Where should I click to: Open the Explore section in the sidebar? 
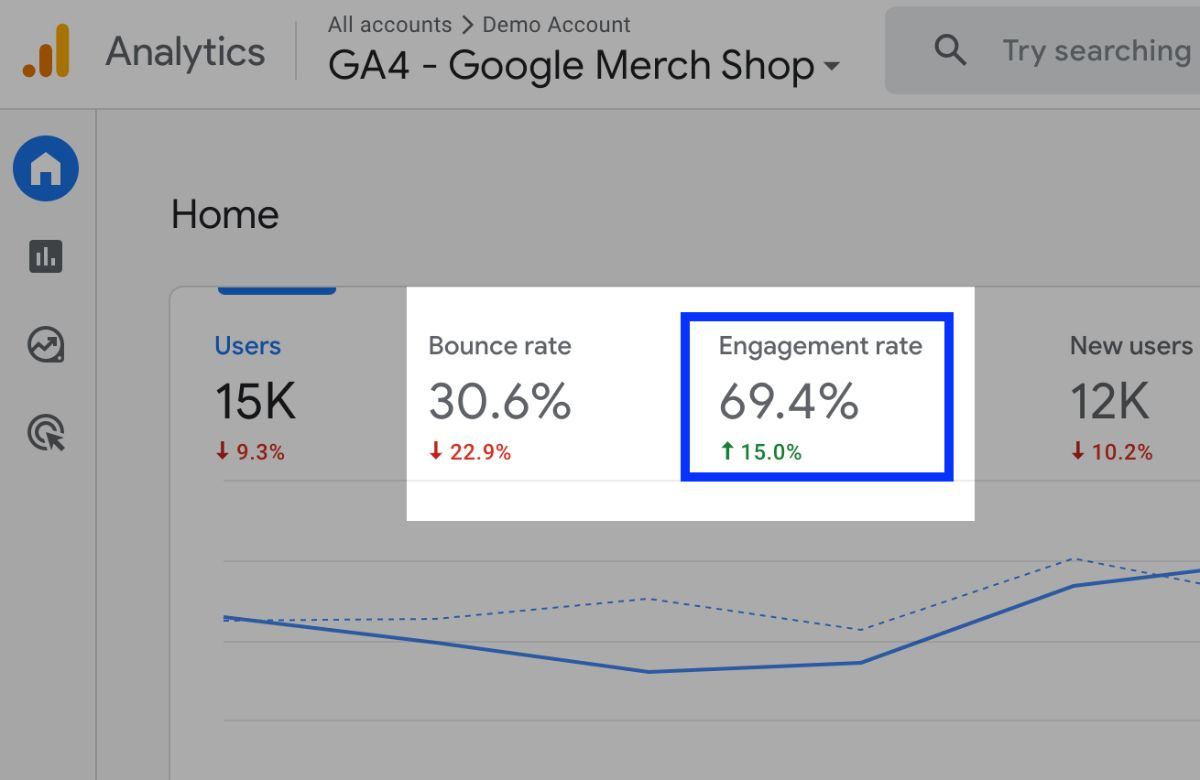tap(45, 344)
